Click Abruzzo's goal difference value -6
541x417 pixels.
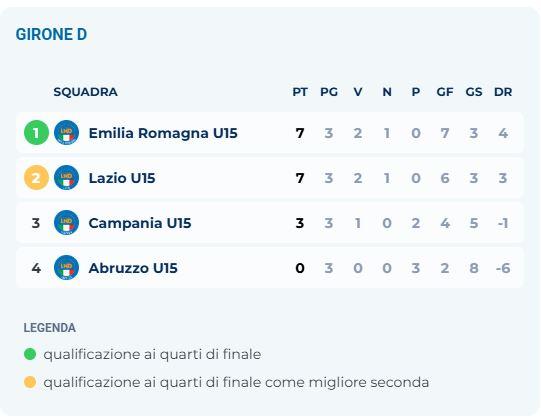[x=503, y=268]
